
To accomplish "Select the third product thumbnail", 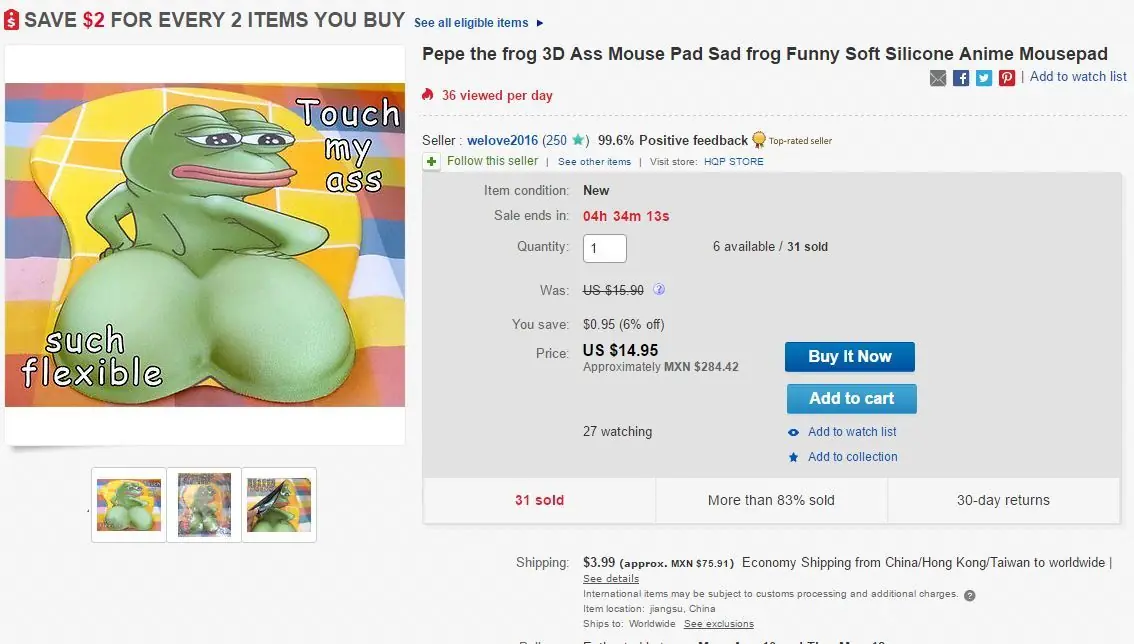I will coord(279,505).
